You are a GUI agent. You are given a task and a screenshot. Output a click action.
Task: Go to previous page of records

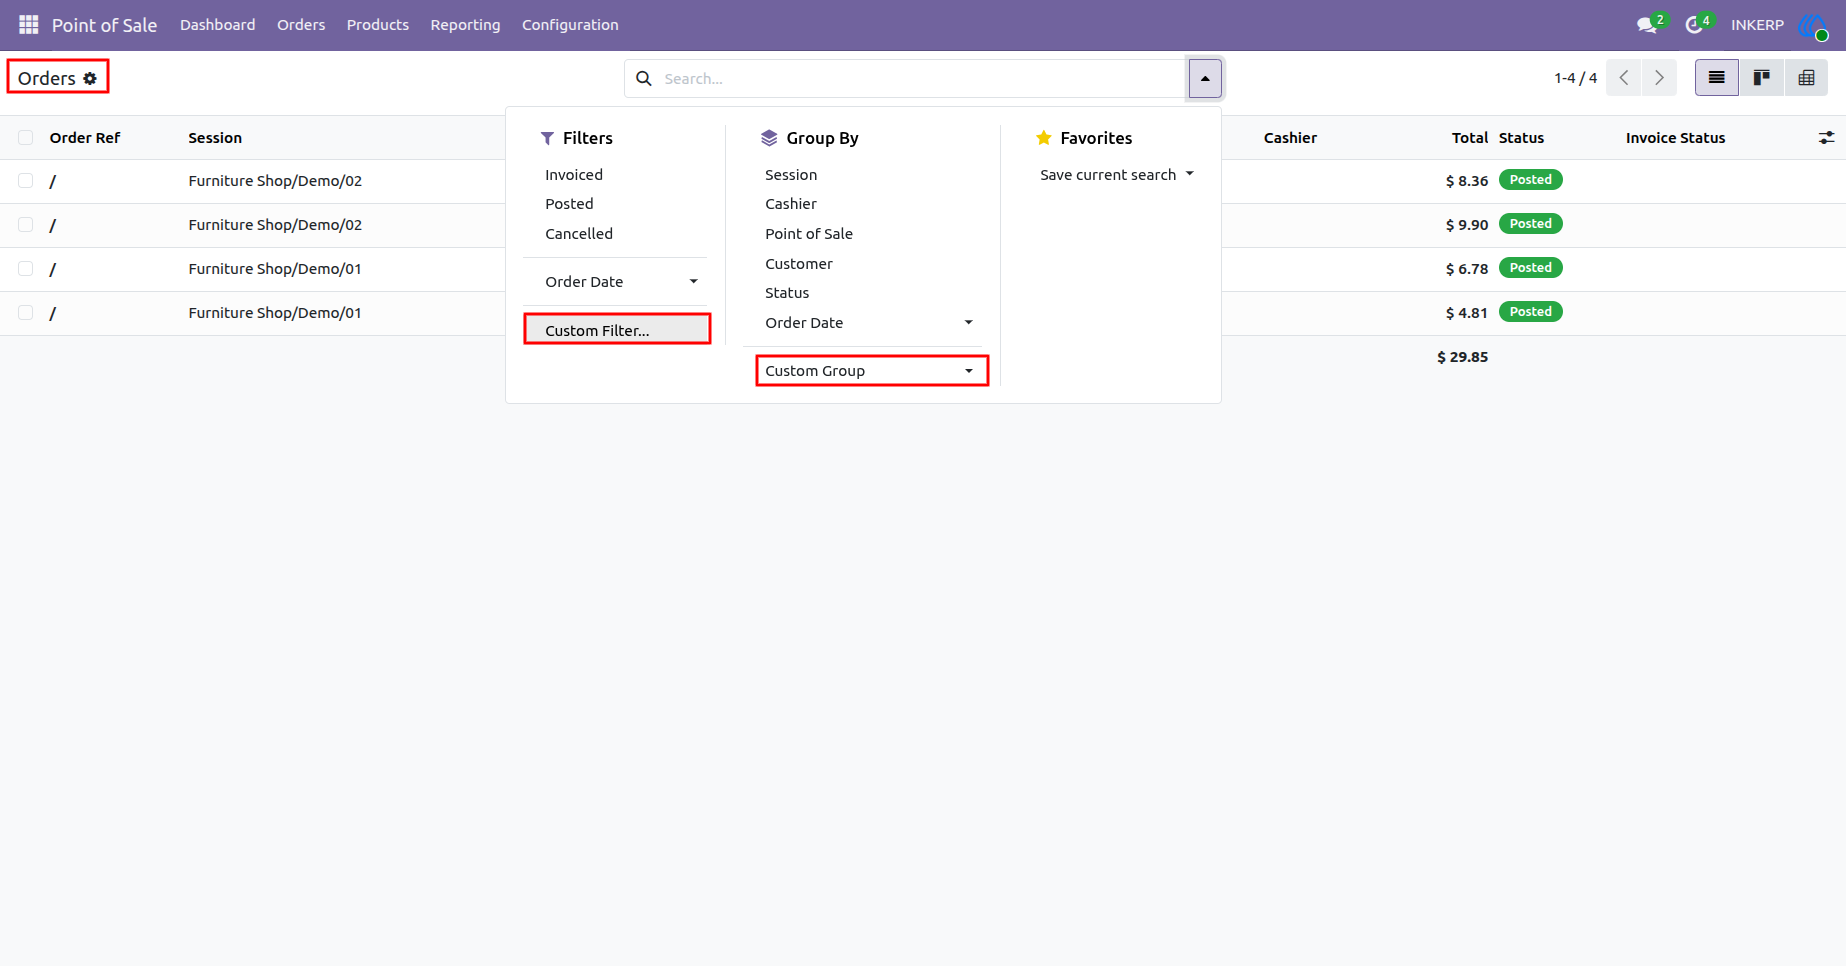(x=1624, y=78)
